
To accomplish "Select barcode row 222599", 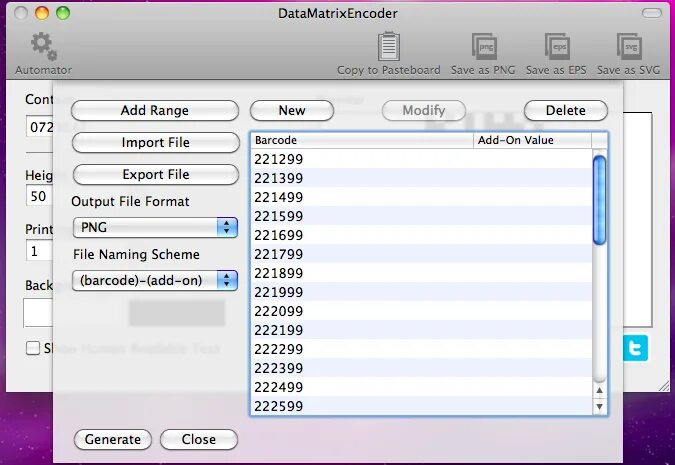I will tap(421, 406).
